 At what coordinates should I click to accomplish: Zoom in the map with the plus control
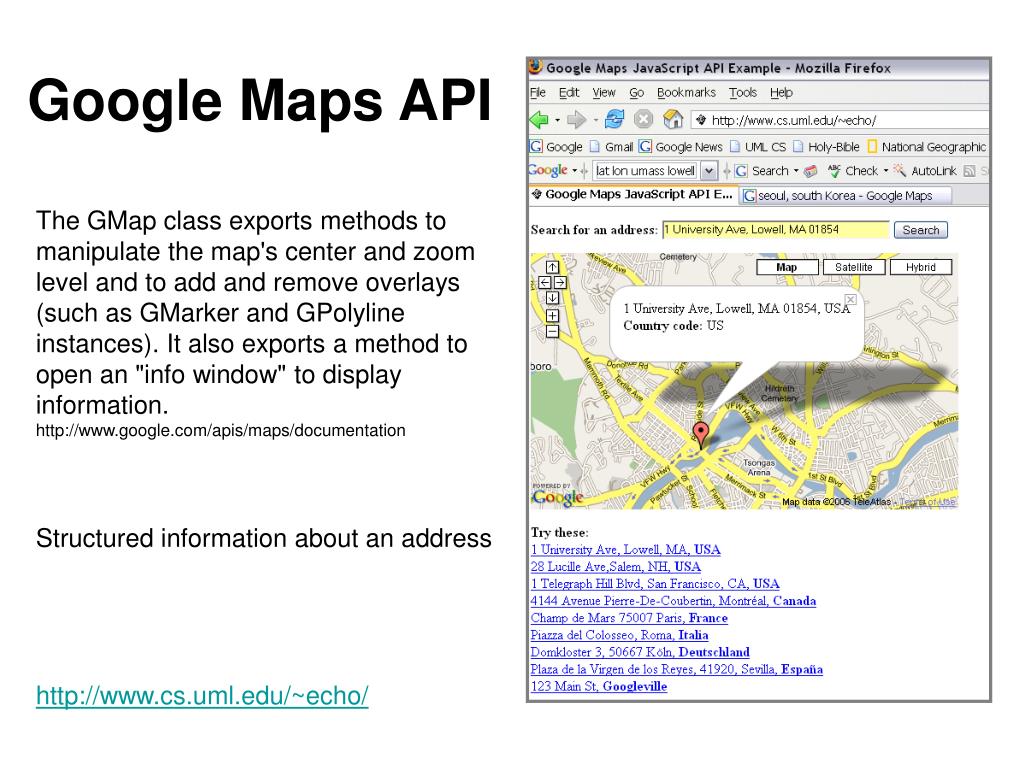(552, 315)
